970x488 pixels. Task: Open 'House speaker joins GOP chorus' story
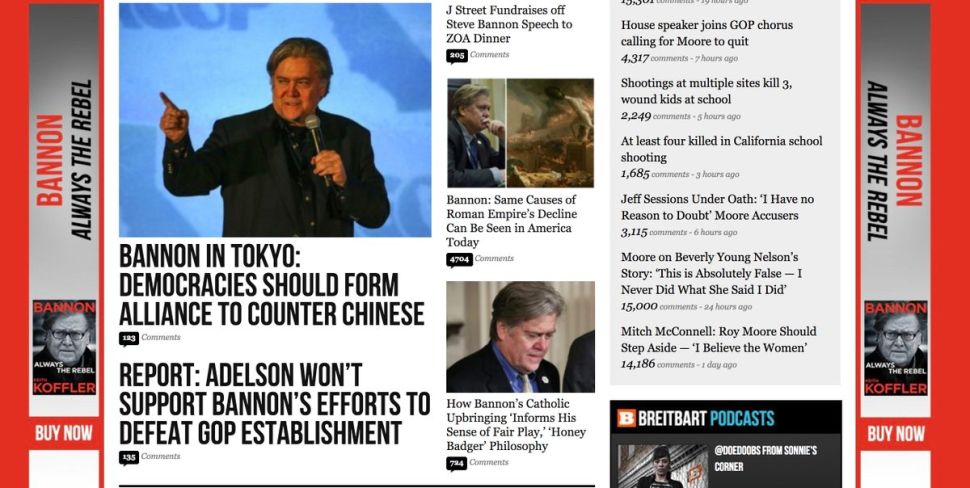706,33
